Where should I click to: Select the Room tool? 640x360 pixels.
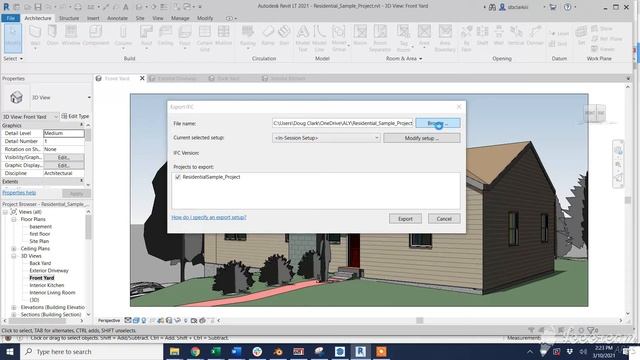[360, 36]
